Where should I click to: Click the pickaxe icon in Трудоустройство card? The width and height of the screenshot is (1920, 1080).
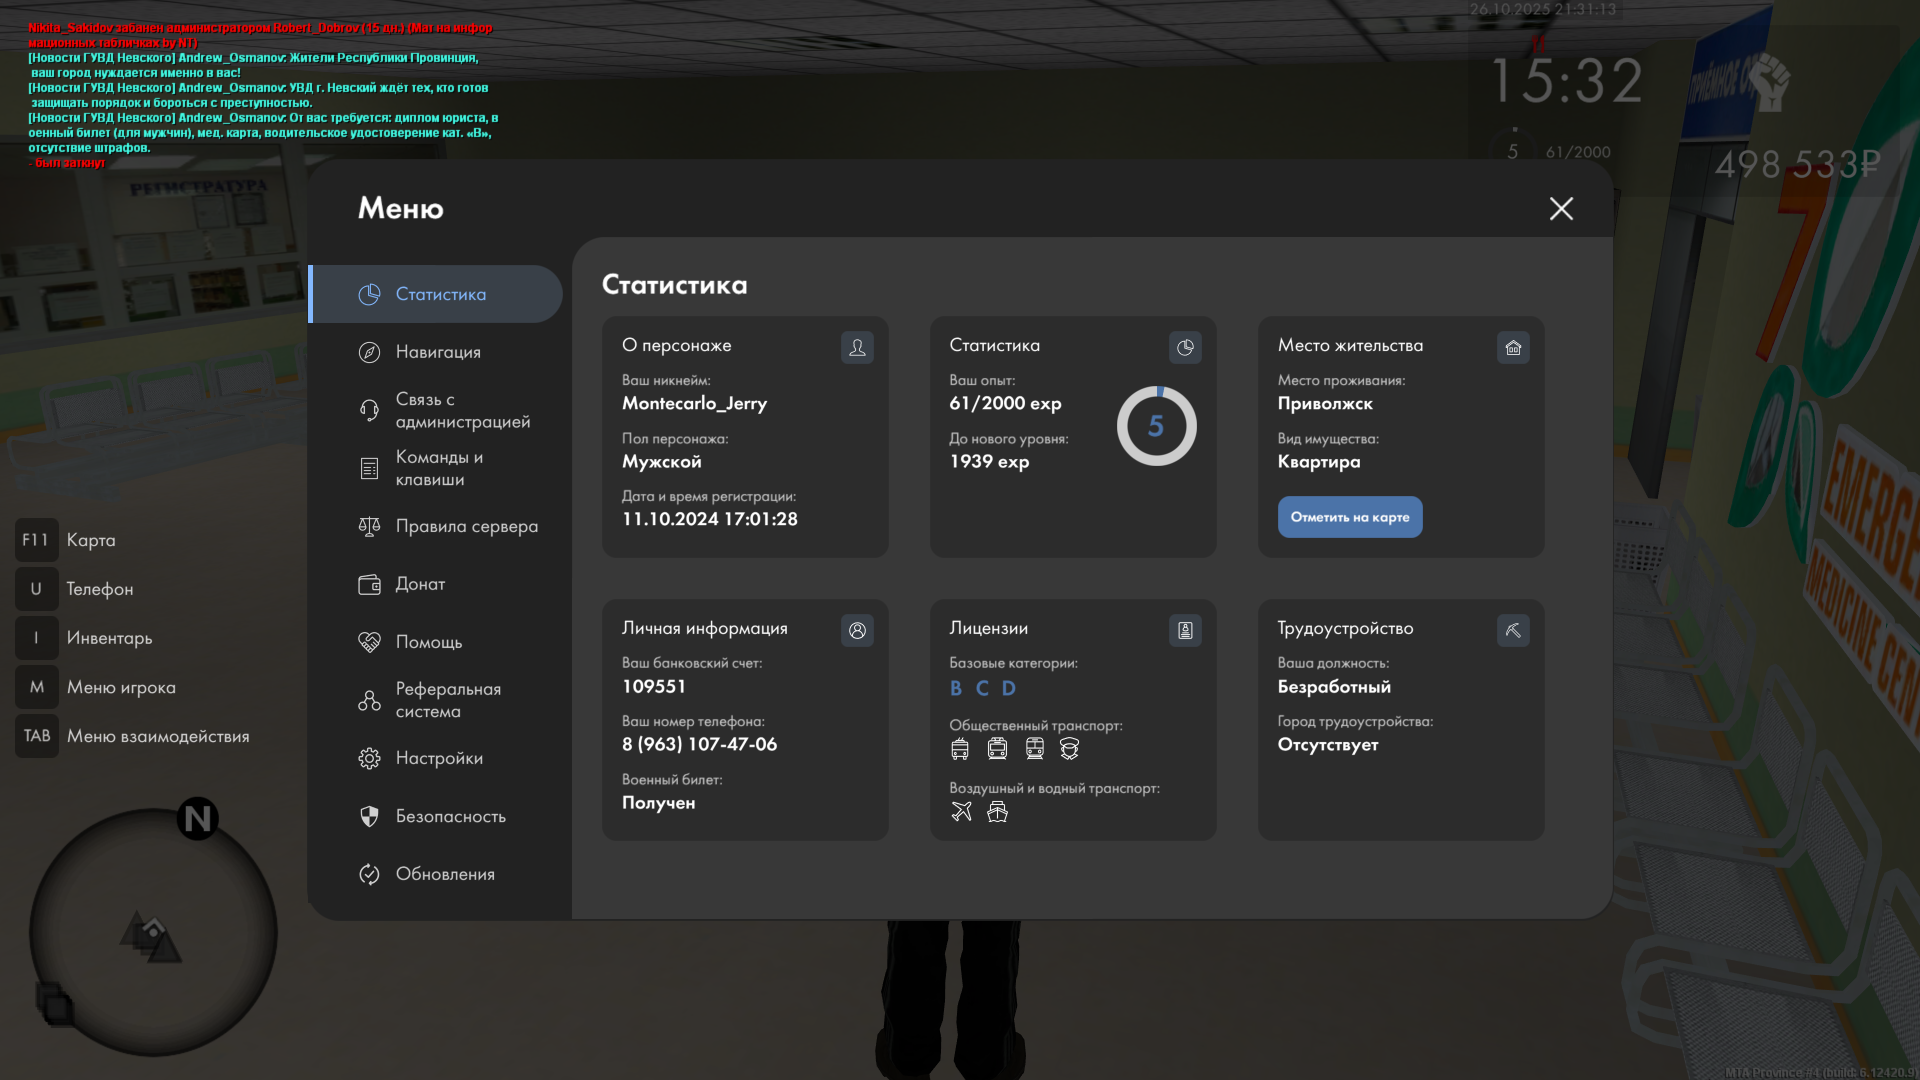tap(1513, 630)
